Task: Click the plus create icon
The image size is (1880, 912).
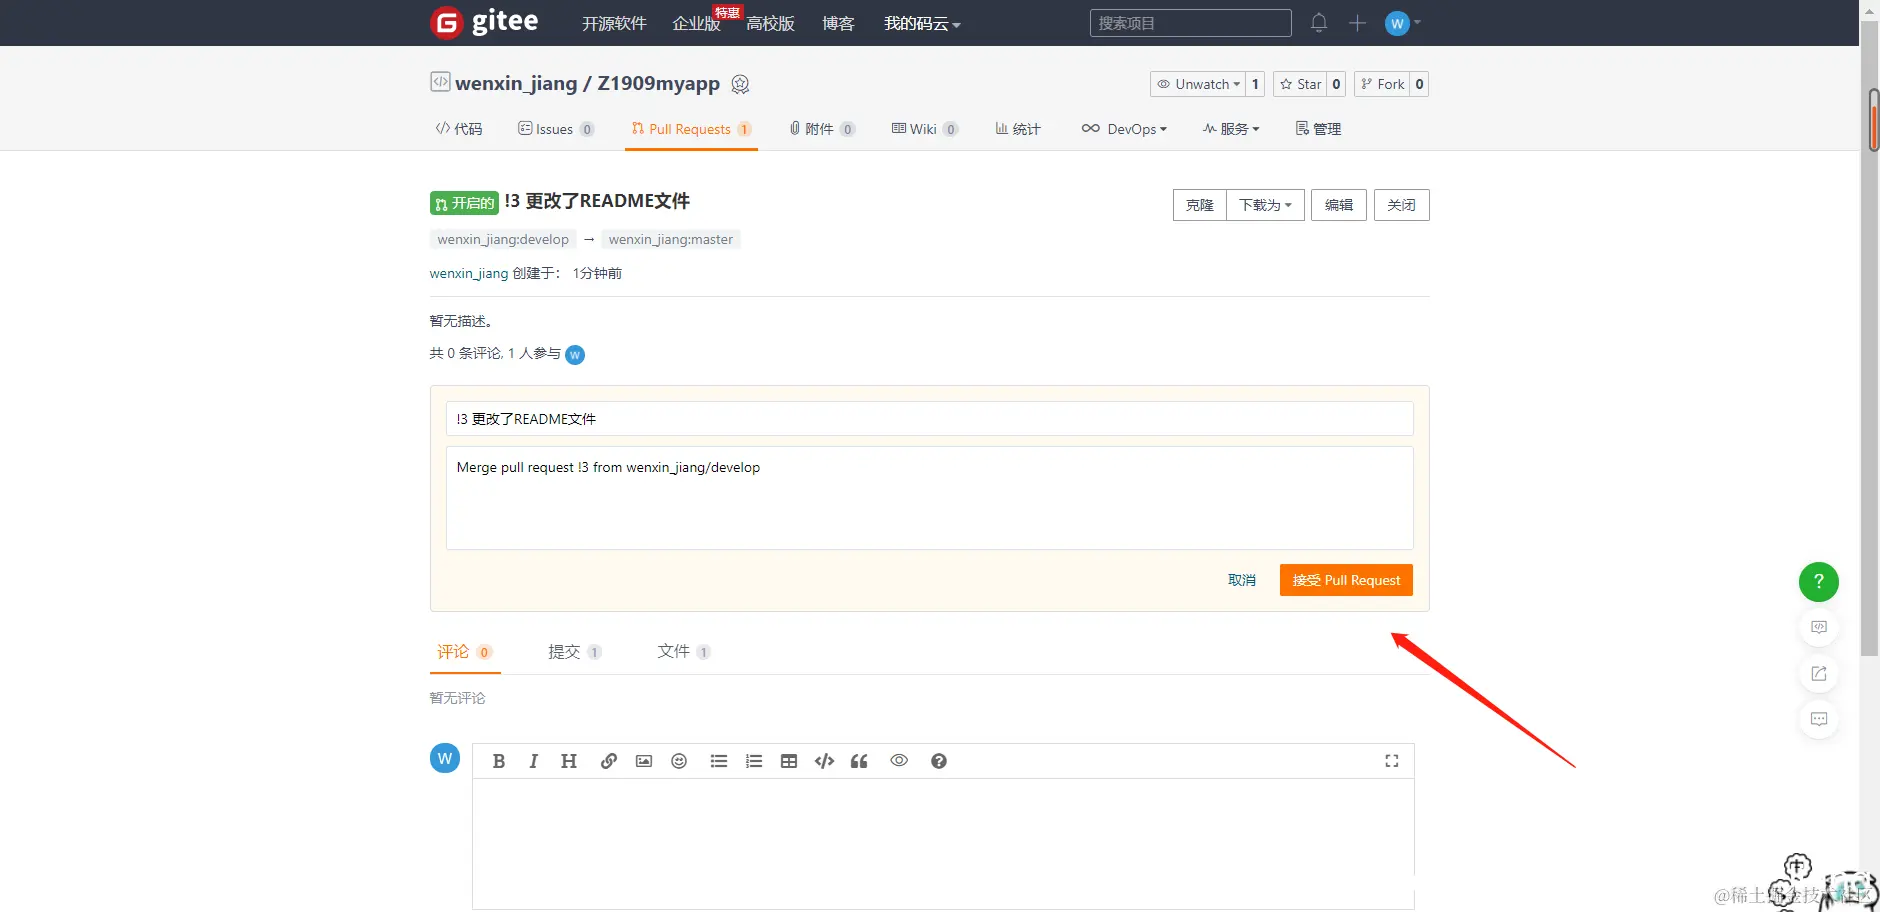Action: point(1357,23)
